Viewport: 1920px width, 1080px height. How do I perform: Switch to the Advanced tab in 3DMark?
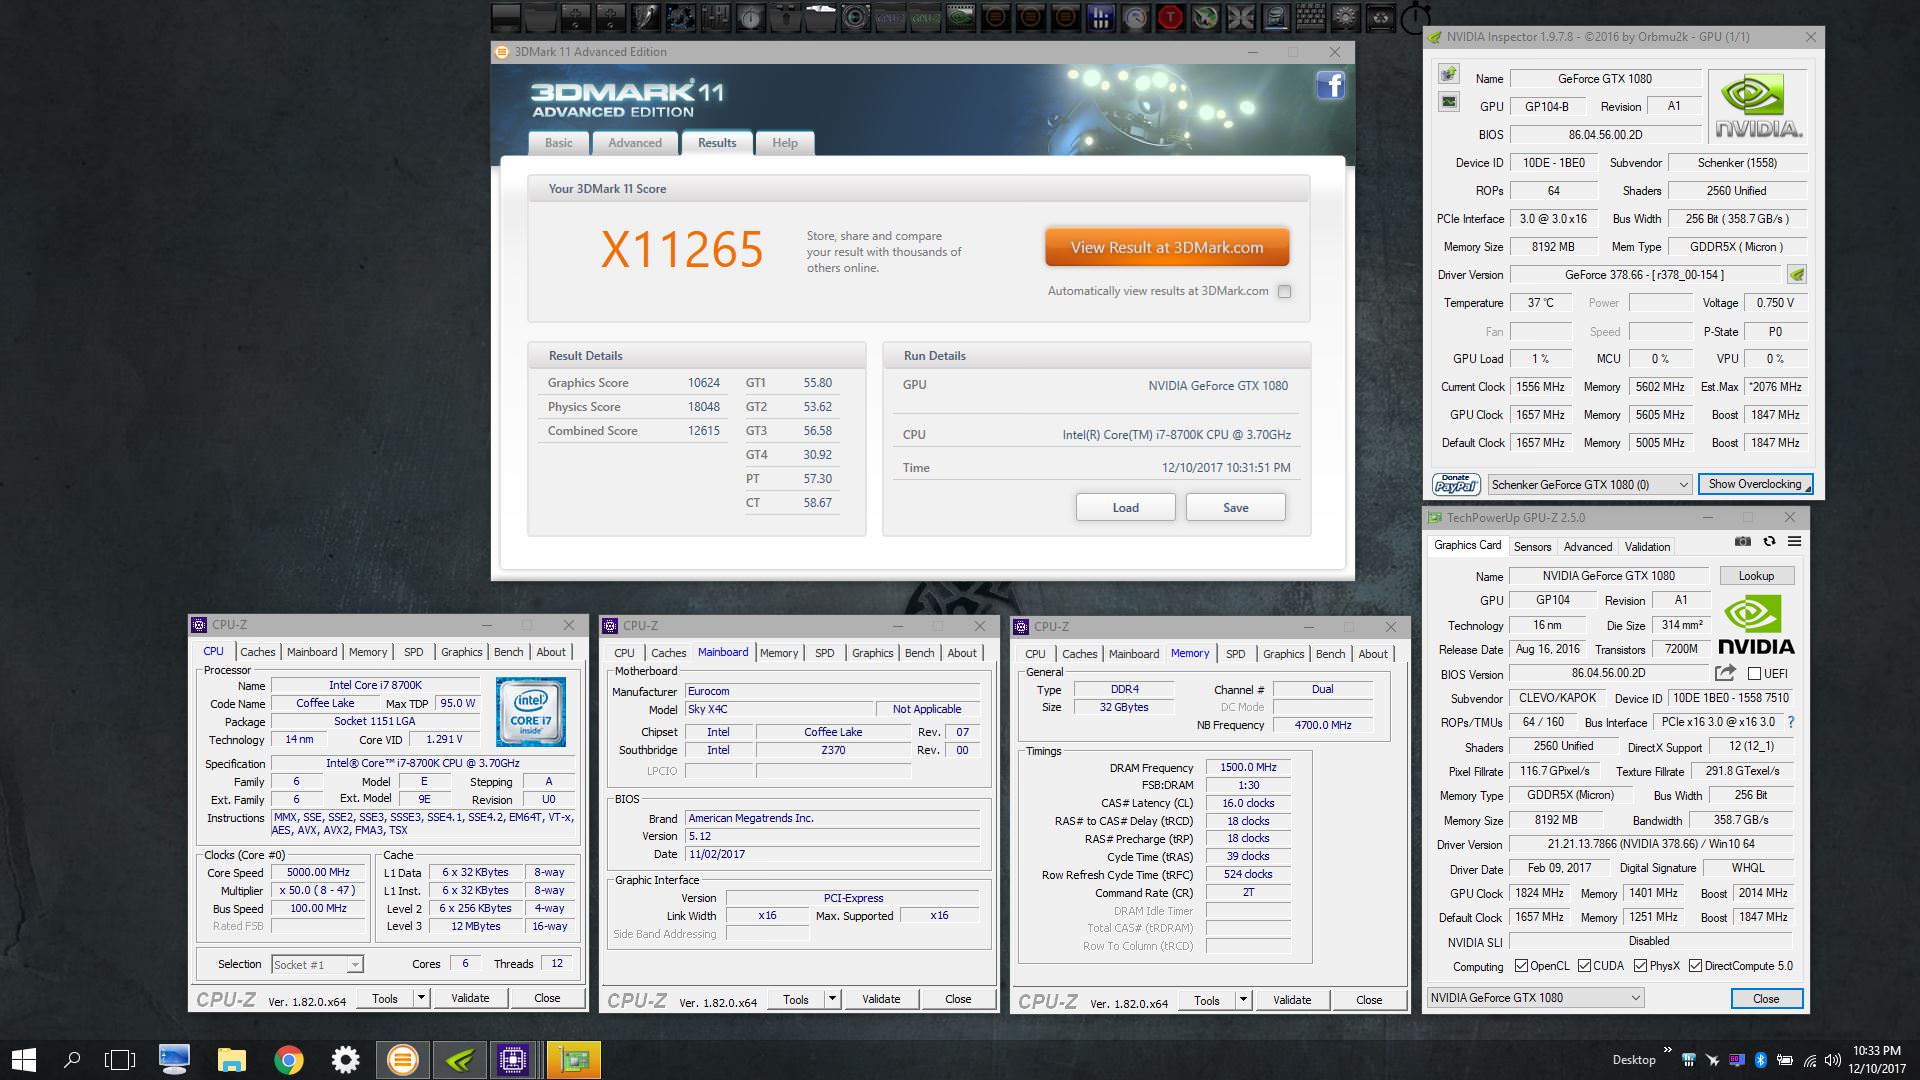(x=635, y=143)
